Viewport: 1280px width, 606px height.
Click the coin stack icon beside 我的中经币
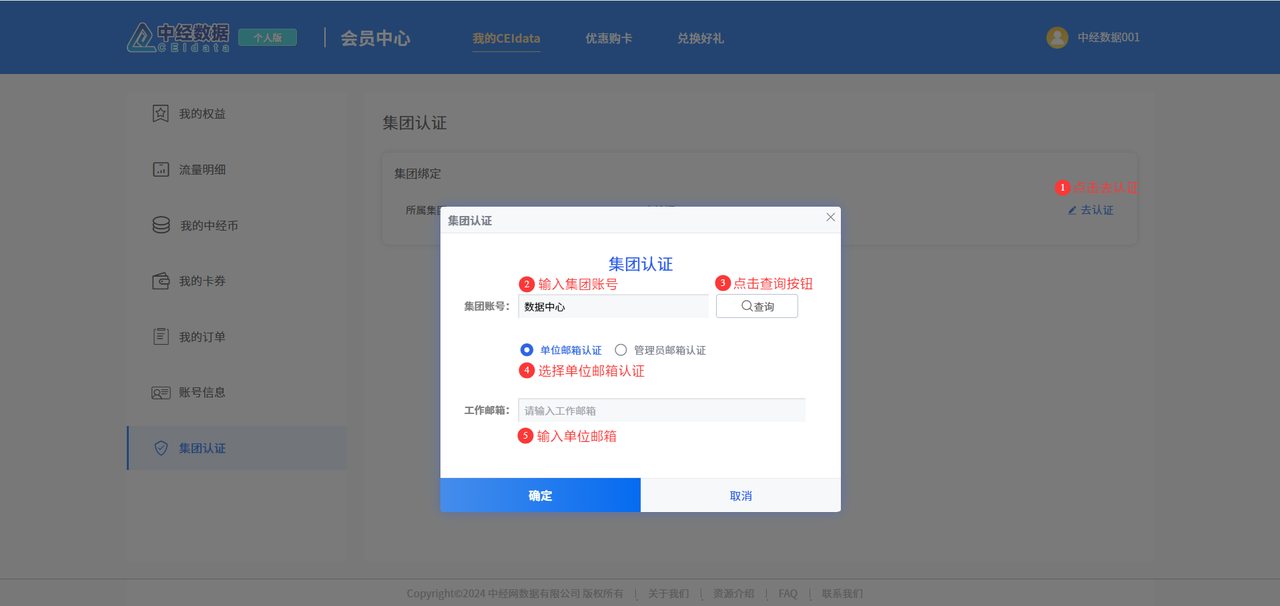point(160,226)
